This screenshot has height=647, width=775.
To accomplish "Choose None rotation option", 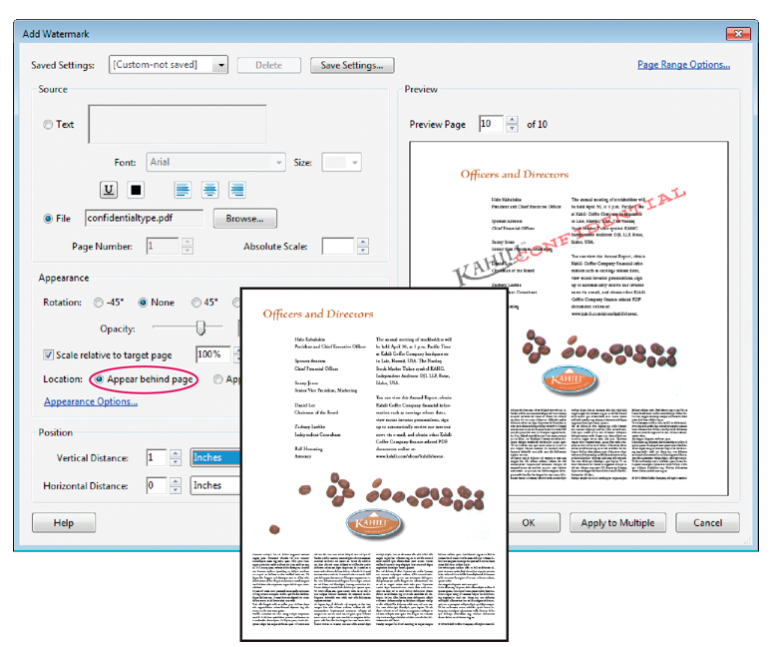I will [143, 302].
